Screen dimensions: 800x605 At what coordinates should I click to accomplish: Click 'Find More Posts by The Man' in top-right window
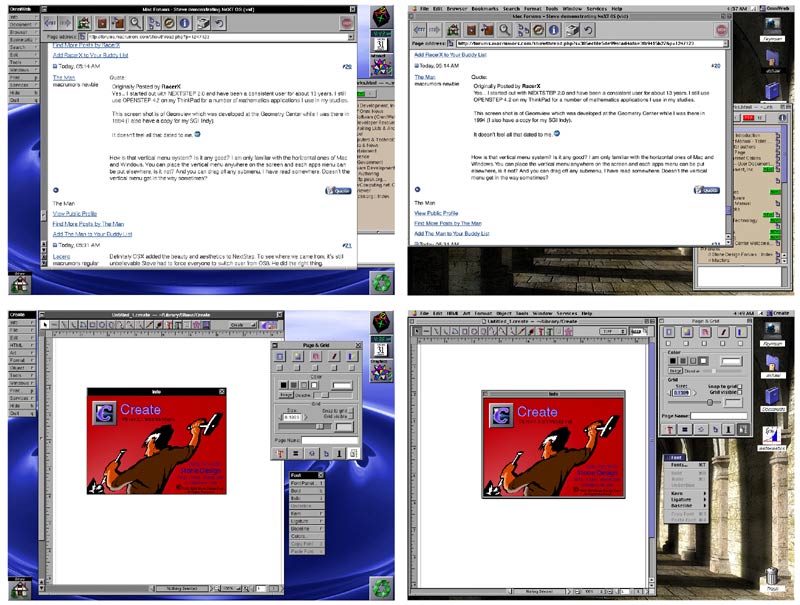(447, 223)
